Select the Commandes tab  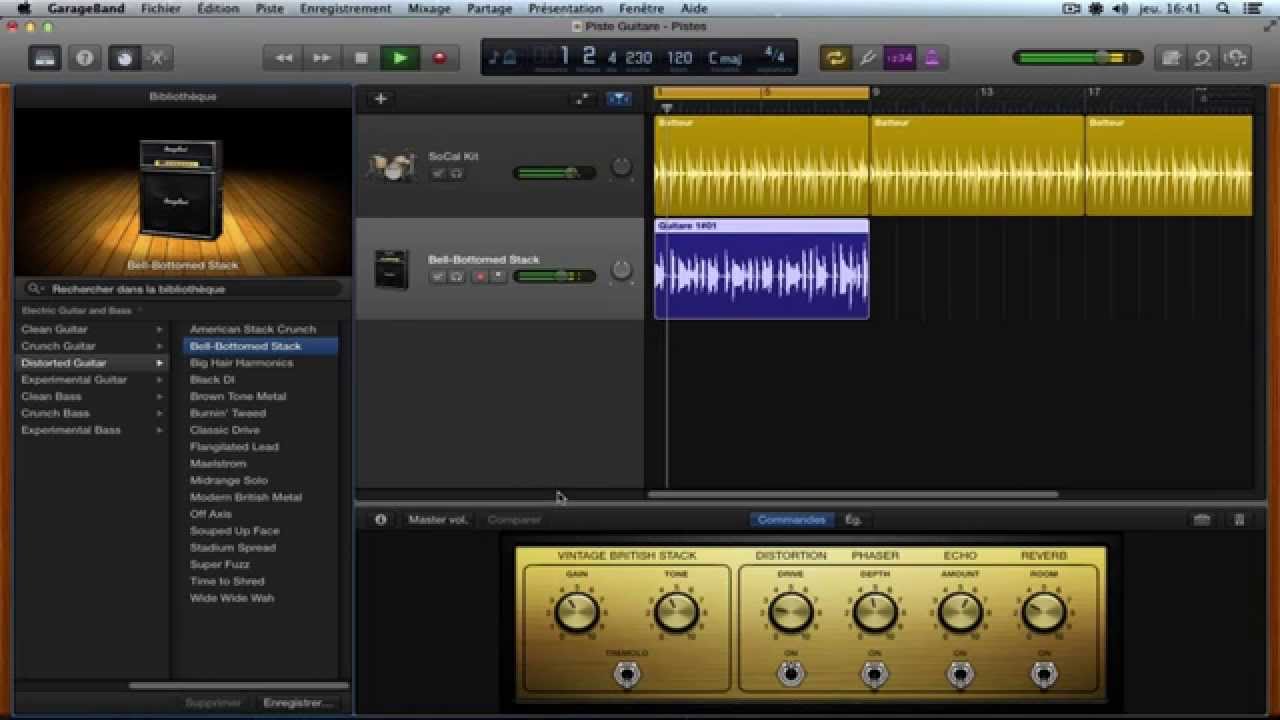(x=791, y=520)
